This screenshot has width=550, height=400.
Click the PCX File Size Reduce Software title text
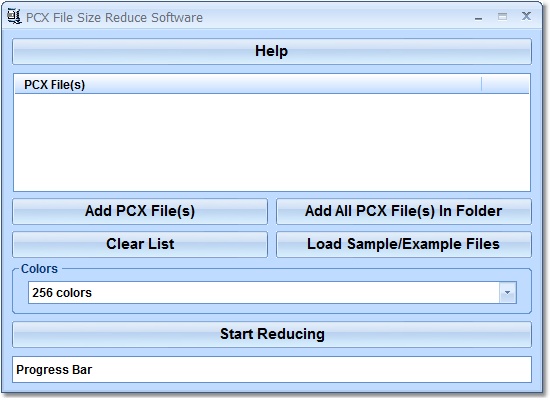114,18
